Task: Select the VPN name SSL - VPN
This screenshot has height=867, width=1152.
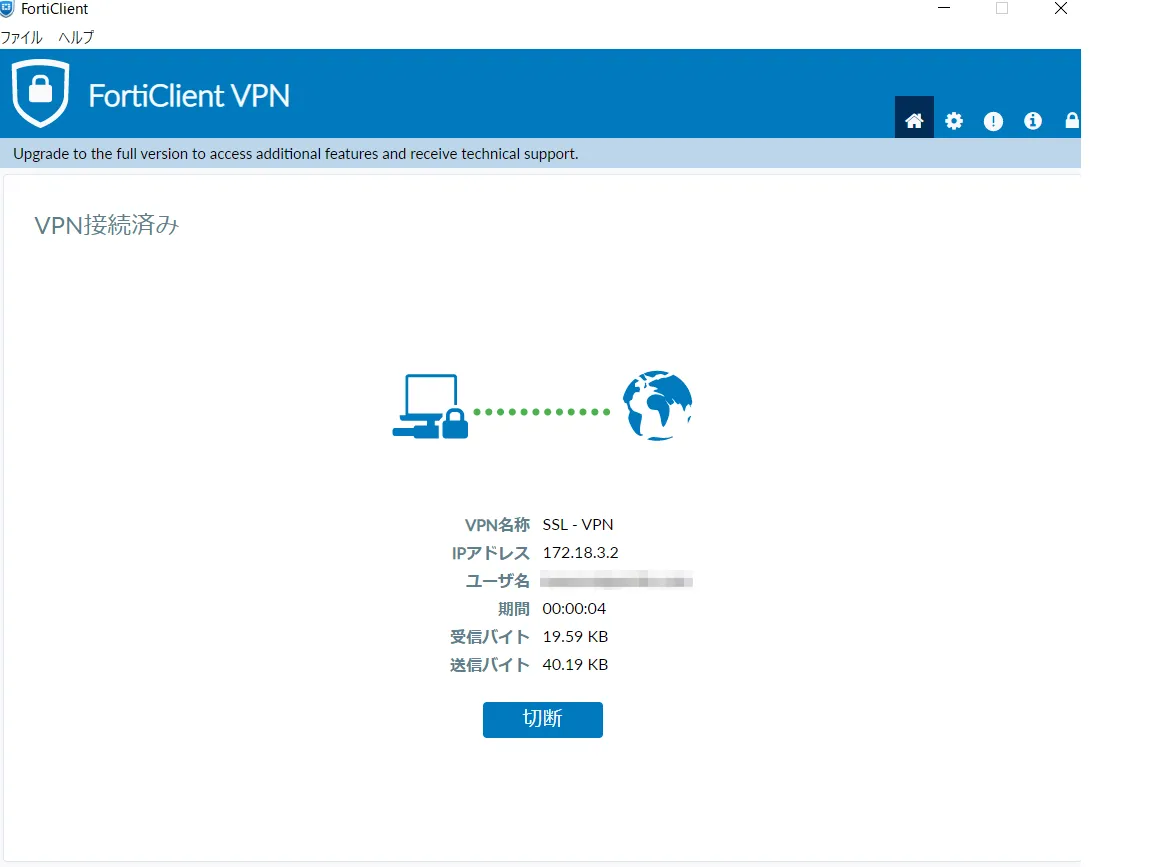Action: [x=577, y=525]
